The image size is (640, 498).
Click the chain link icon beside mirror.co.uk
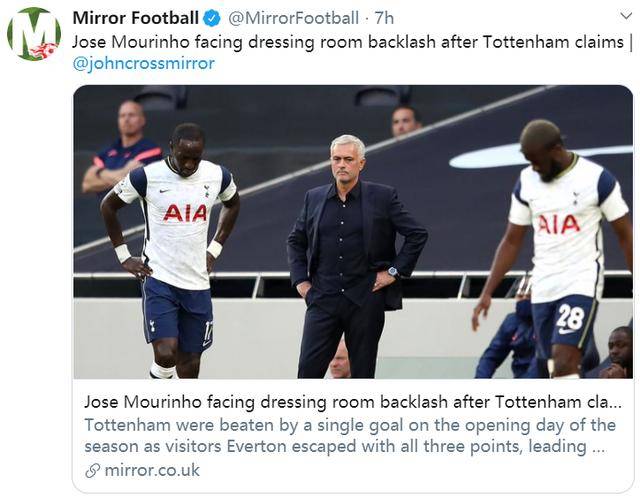click(x=93, y=470)
